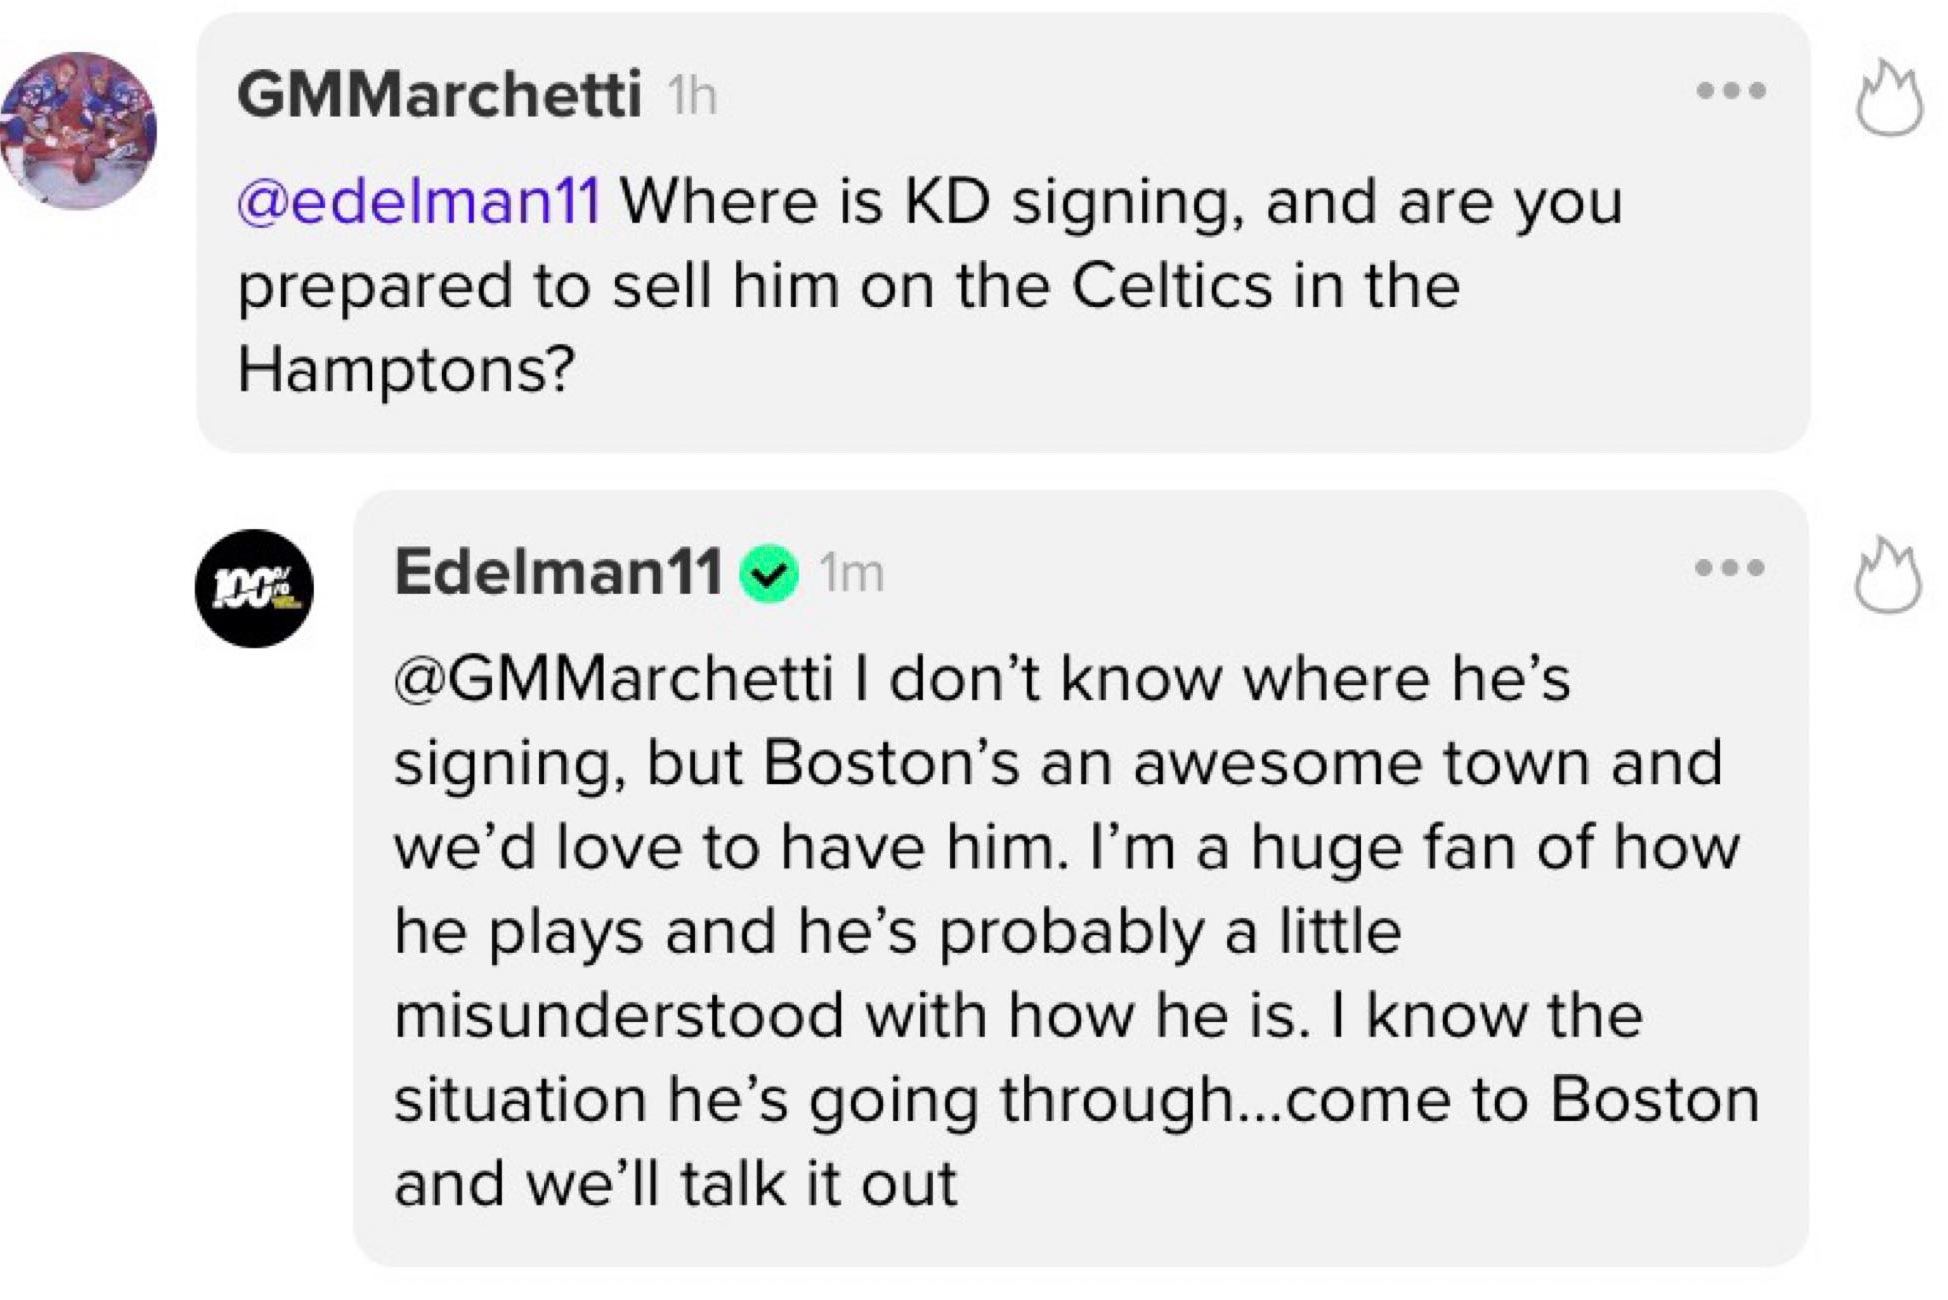Click "talk it out" ending the reply

point(819,1184)
